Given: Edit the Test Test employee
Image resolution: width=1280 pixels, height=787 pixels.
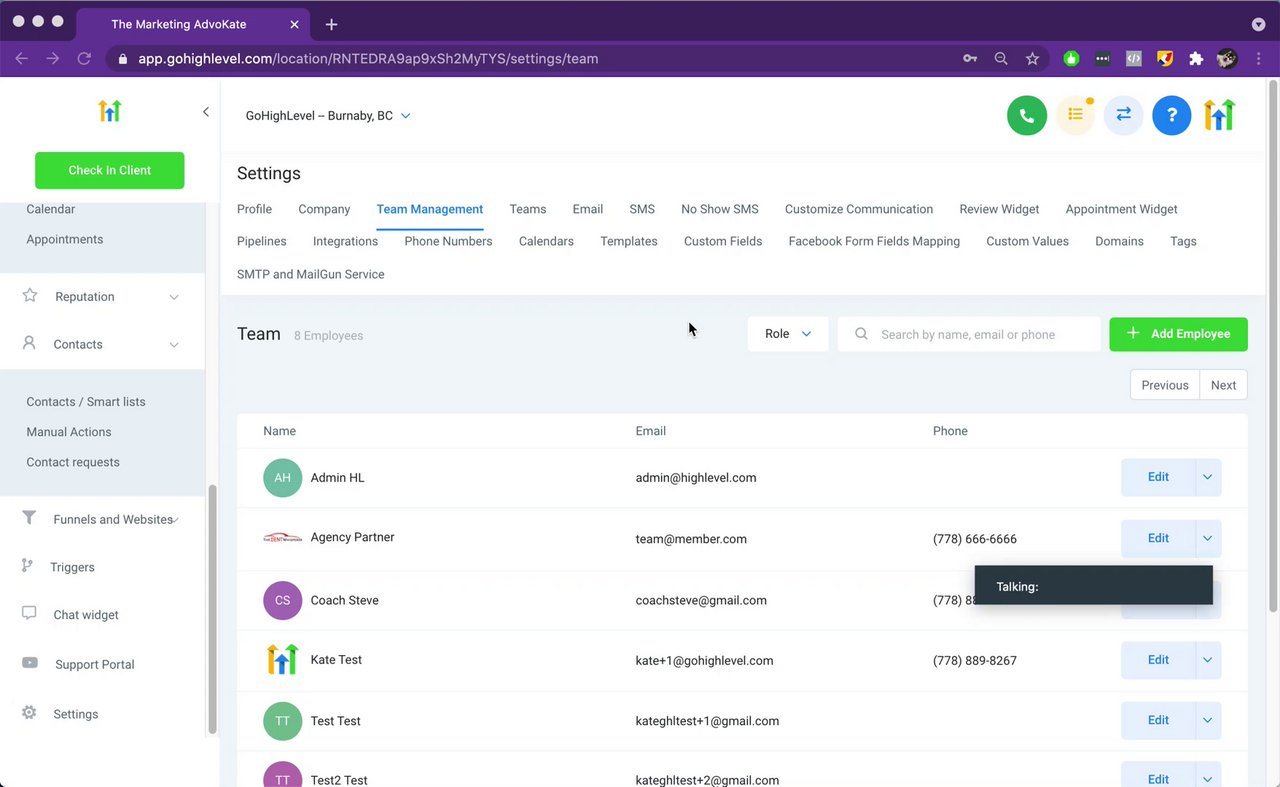Looking at the screenshot, I should 1158,720.
